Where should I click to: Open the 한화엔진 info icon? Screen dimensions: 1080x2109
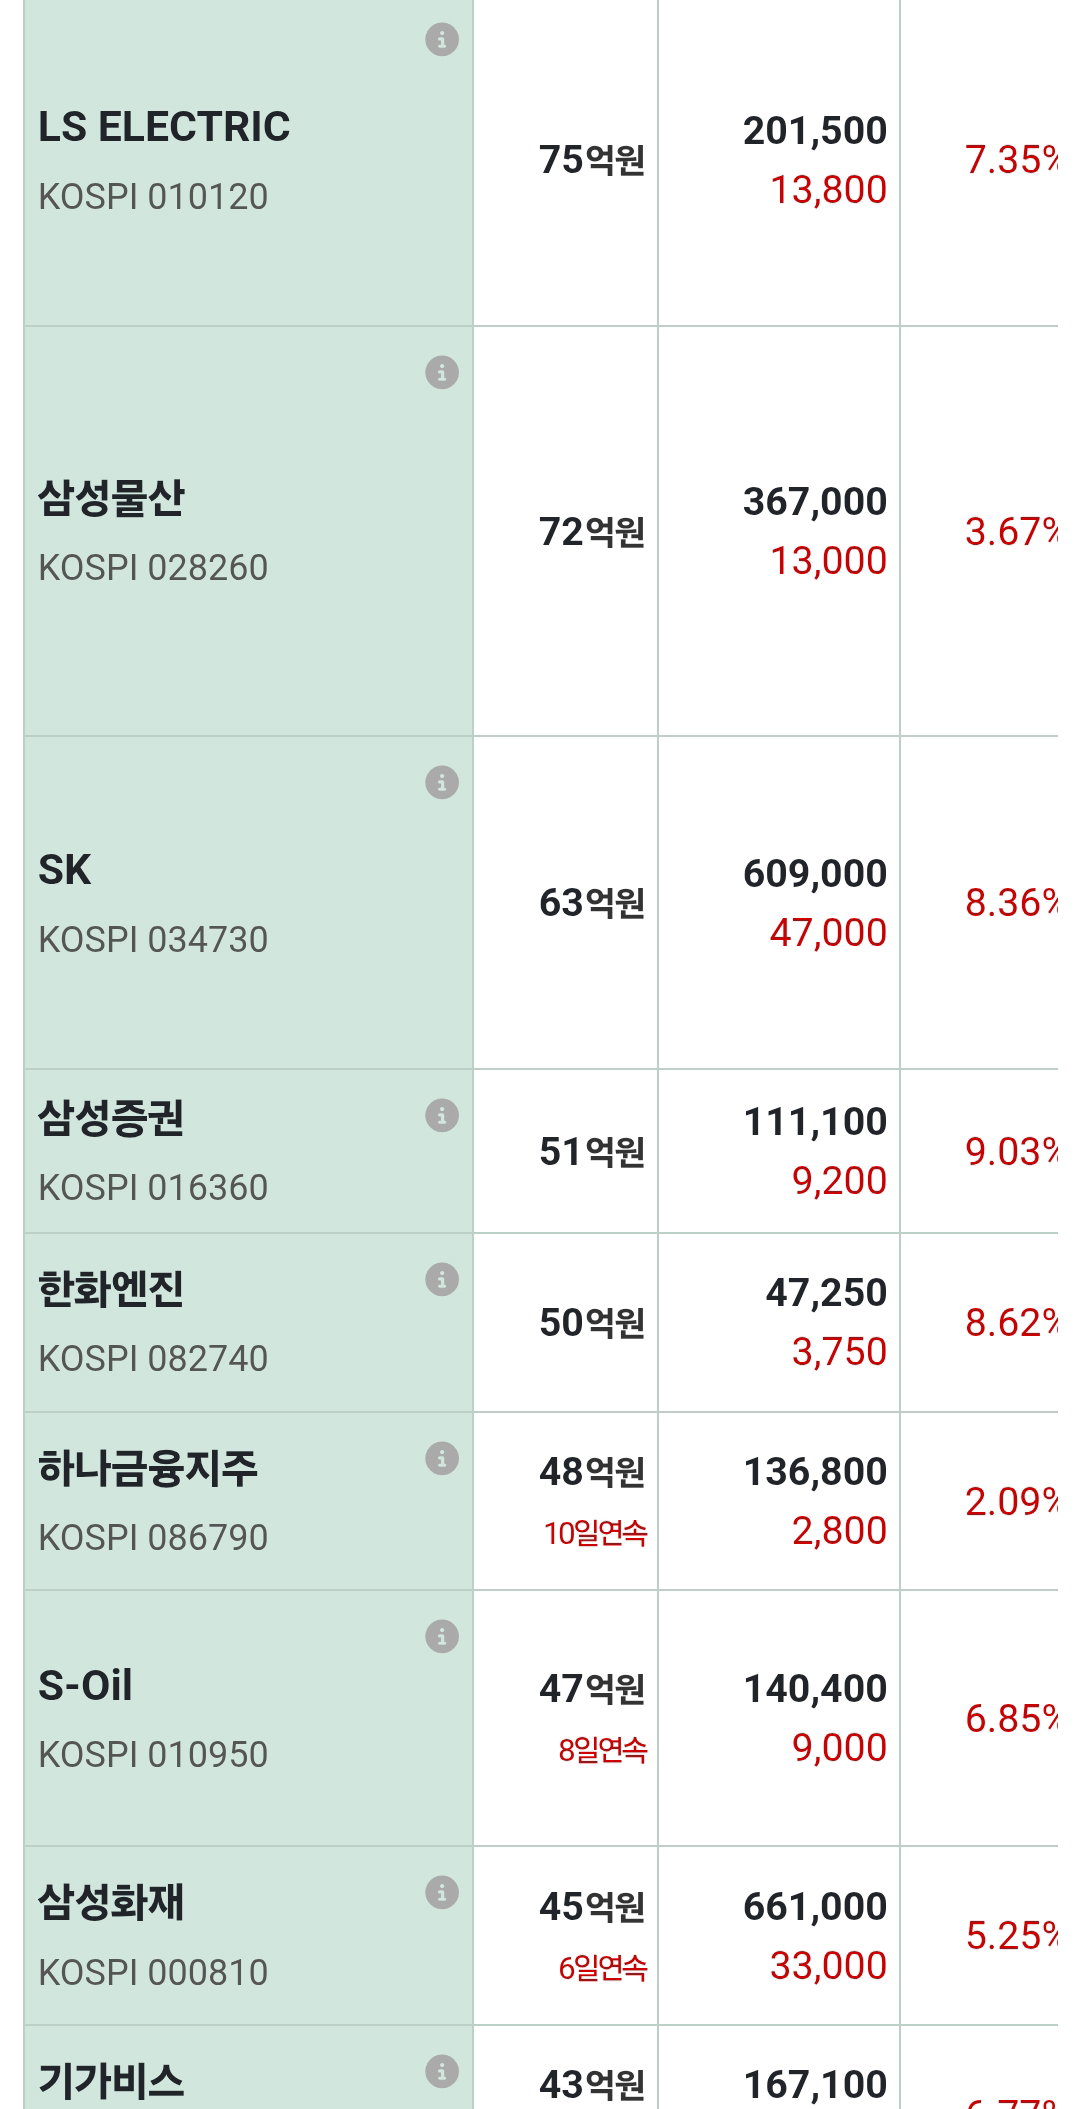click(442, 1279)
